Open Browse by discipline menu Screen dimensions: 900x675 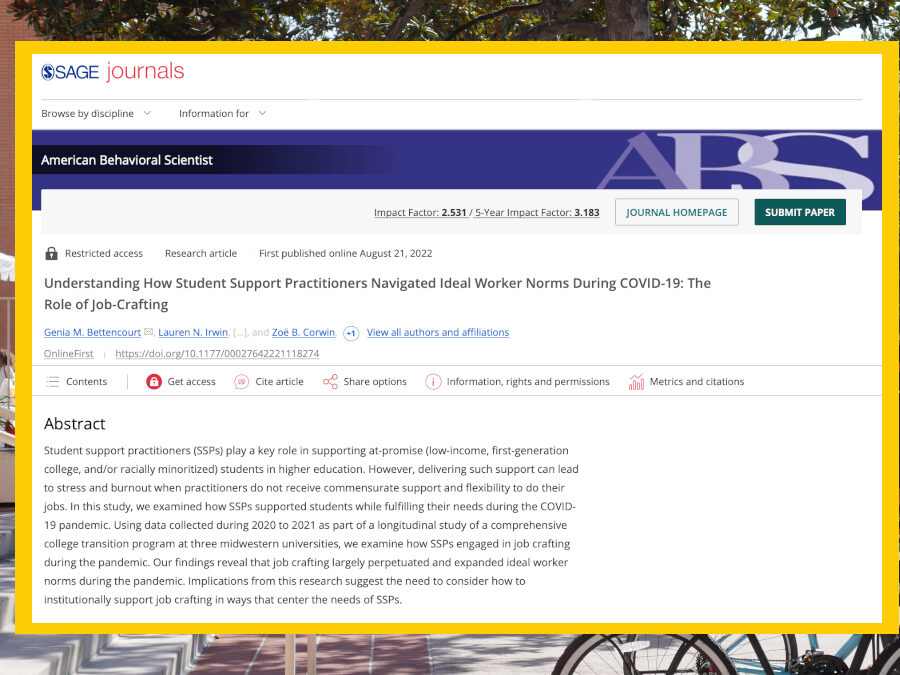click(x=87, y=114)
